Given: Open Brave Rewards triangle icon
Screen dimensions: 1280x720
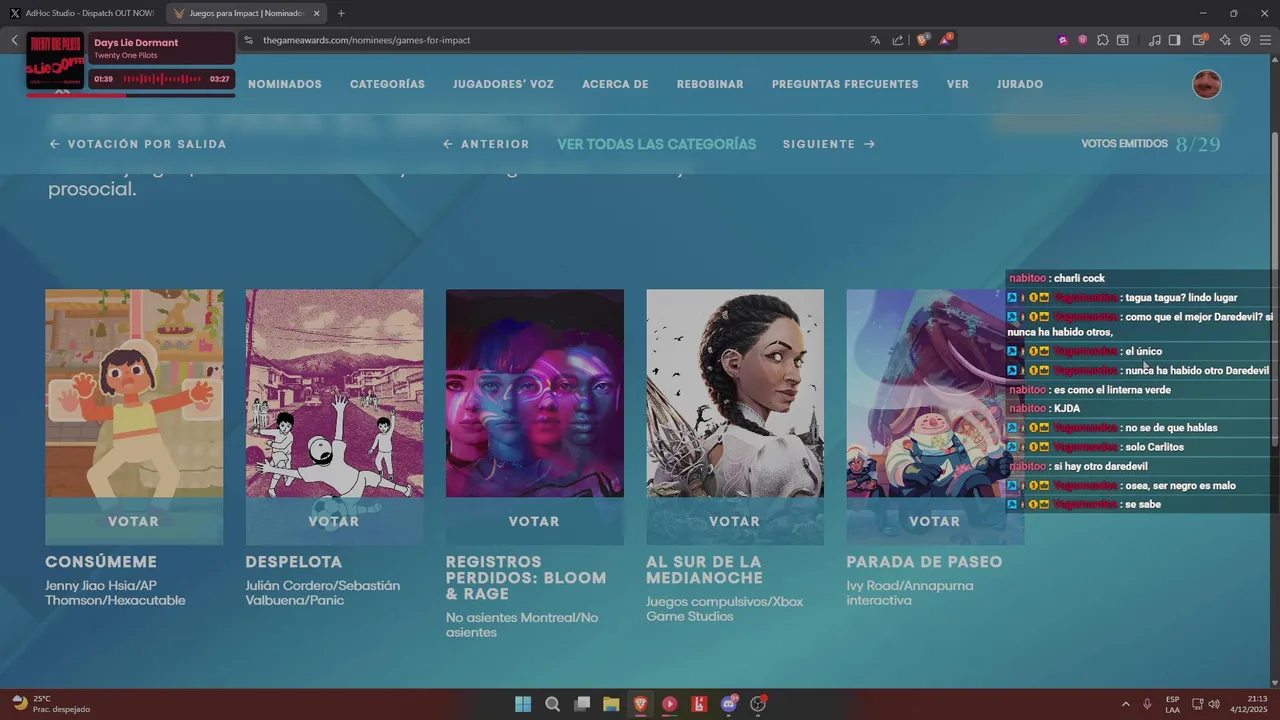Looking at the screenshot, I should pos(946,40).
